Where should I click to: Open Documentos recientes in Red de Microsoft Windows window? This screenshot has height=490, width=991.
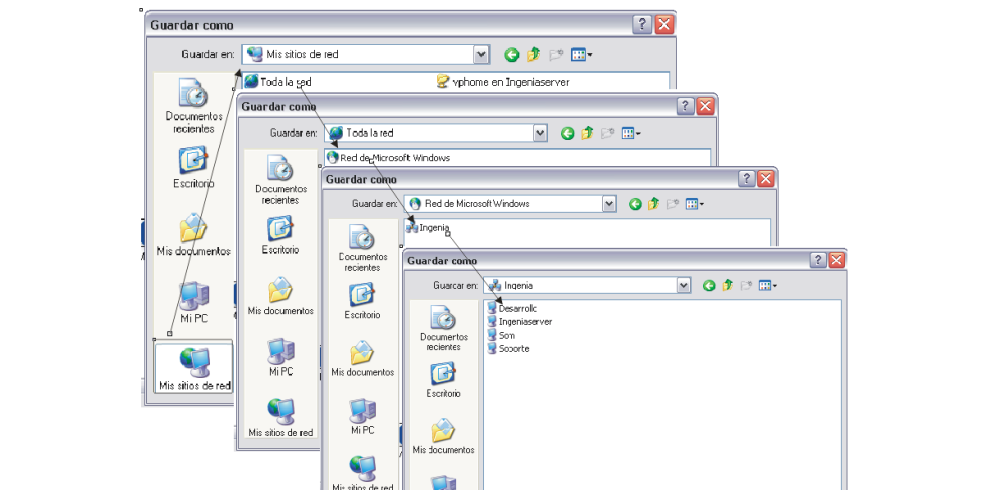[x=362, y=247]
